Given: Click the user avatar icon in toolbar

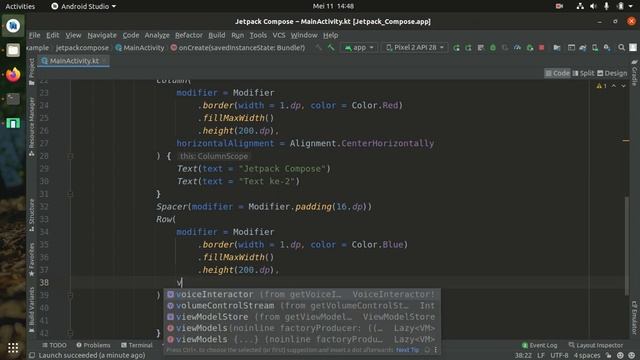Looking at the screenshot, I should click(633, 48).
